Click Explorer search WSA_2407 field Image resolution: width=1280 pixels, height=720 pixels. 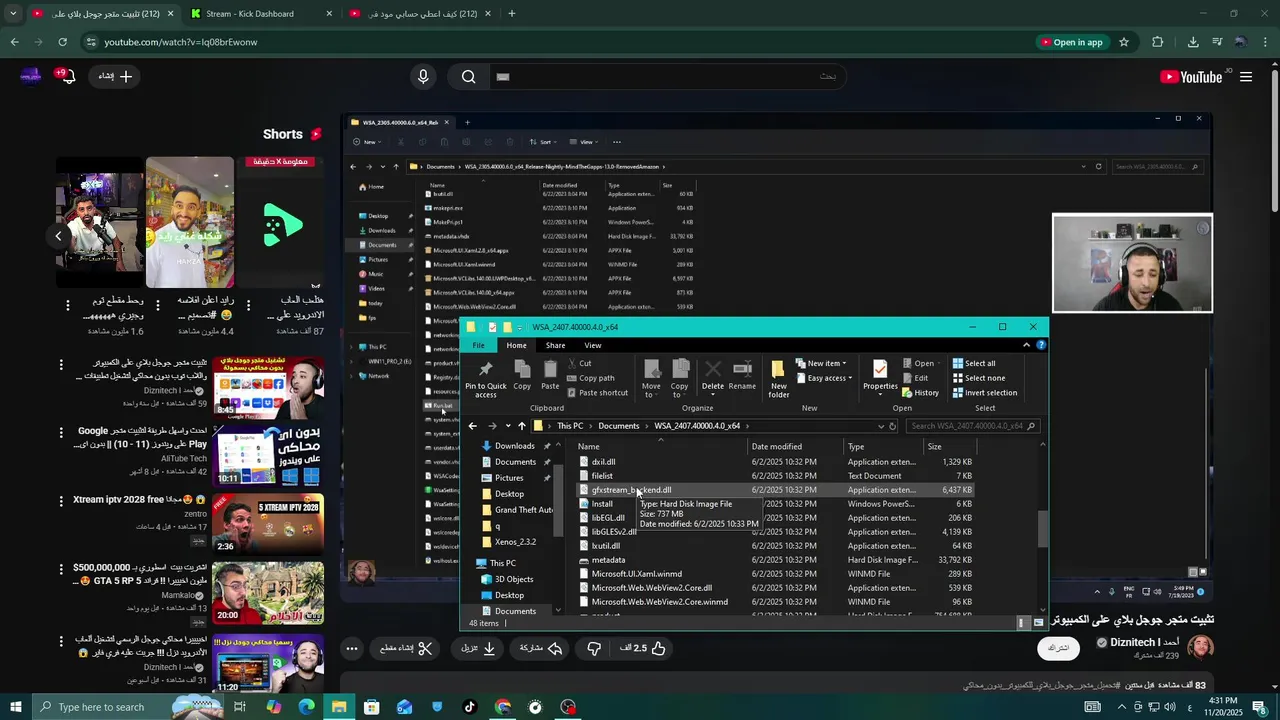[974, 426]
